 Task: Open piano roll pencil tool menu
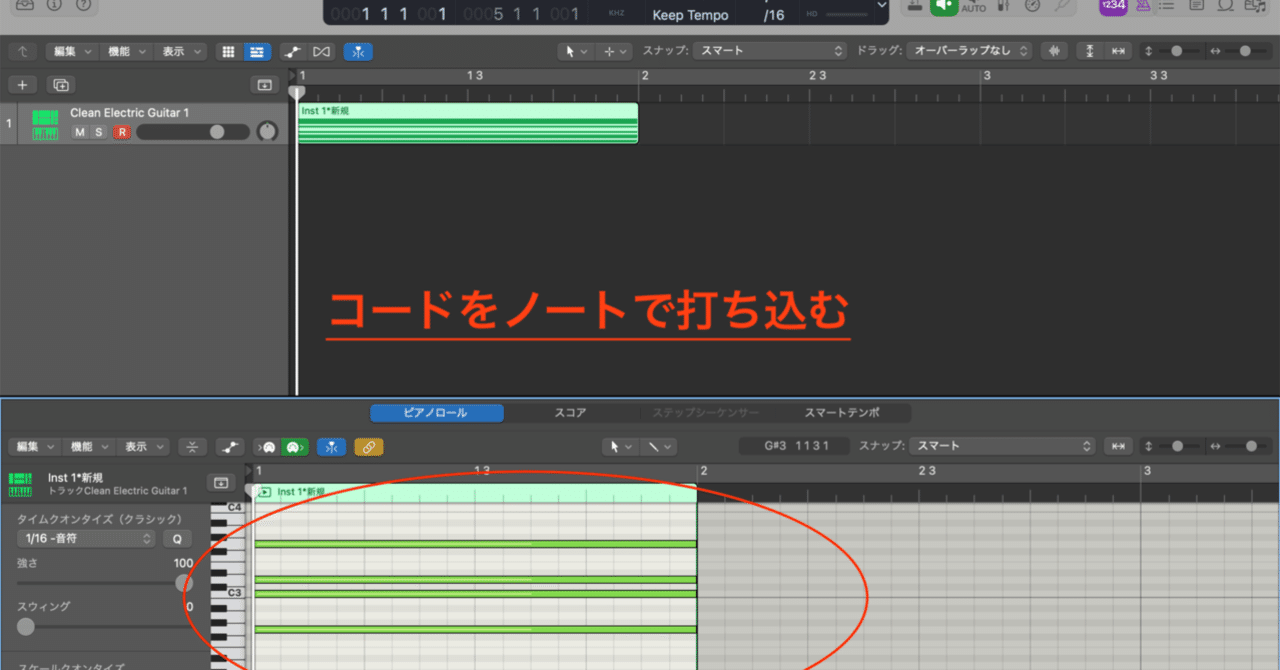click(x=658, y=447)
